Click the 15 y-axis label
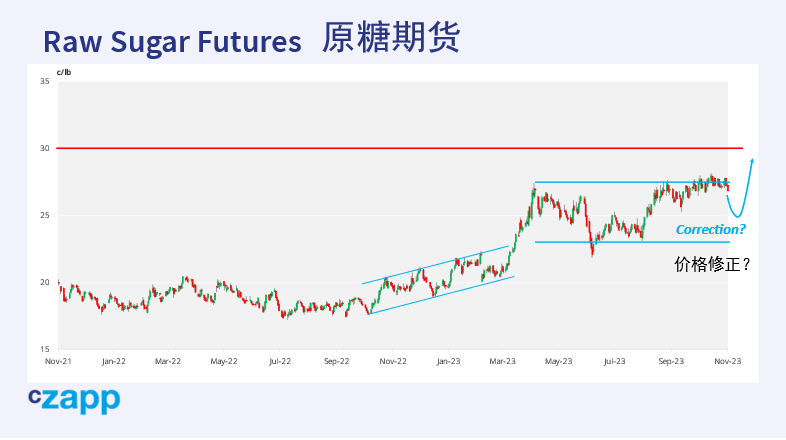Screen dimensions: 786x440 [x=45, y=349]
